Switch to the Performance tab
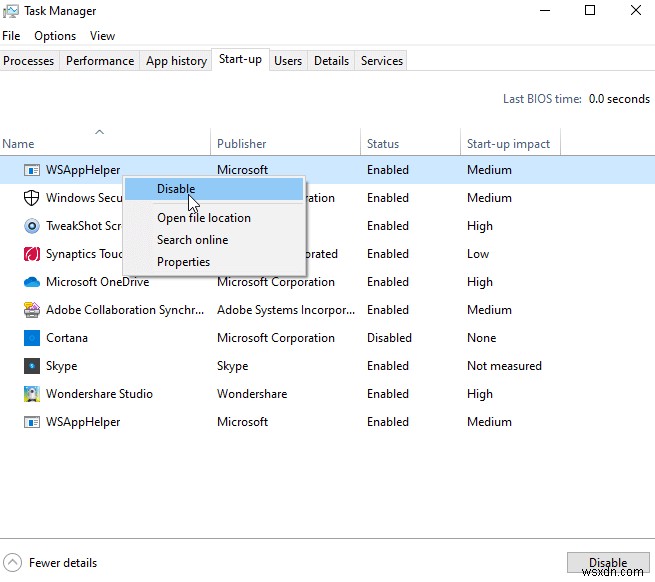Viewport: 655px width, 582px height. [100, 61]
